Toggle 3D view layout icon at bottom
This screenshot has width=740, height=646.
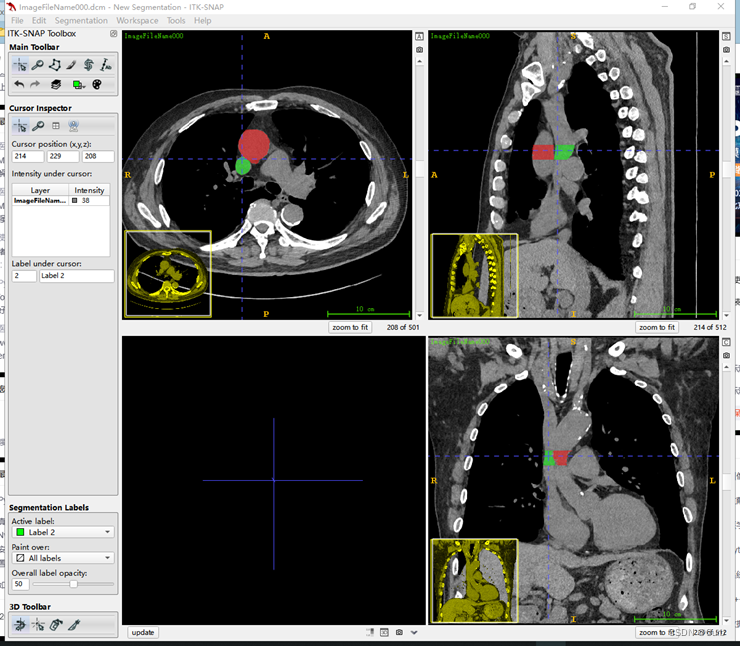click(x=385, y=632)
